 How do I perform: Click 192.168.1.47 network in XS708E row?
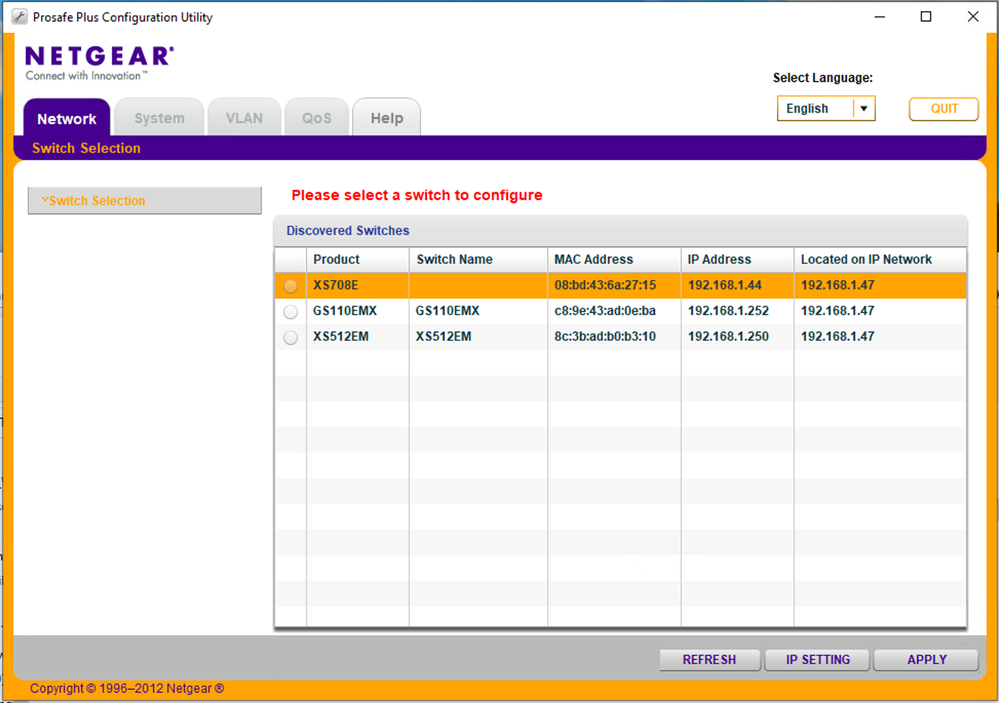click(x=837, y=286)
